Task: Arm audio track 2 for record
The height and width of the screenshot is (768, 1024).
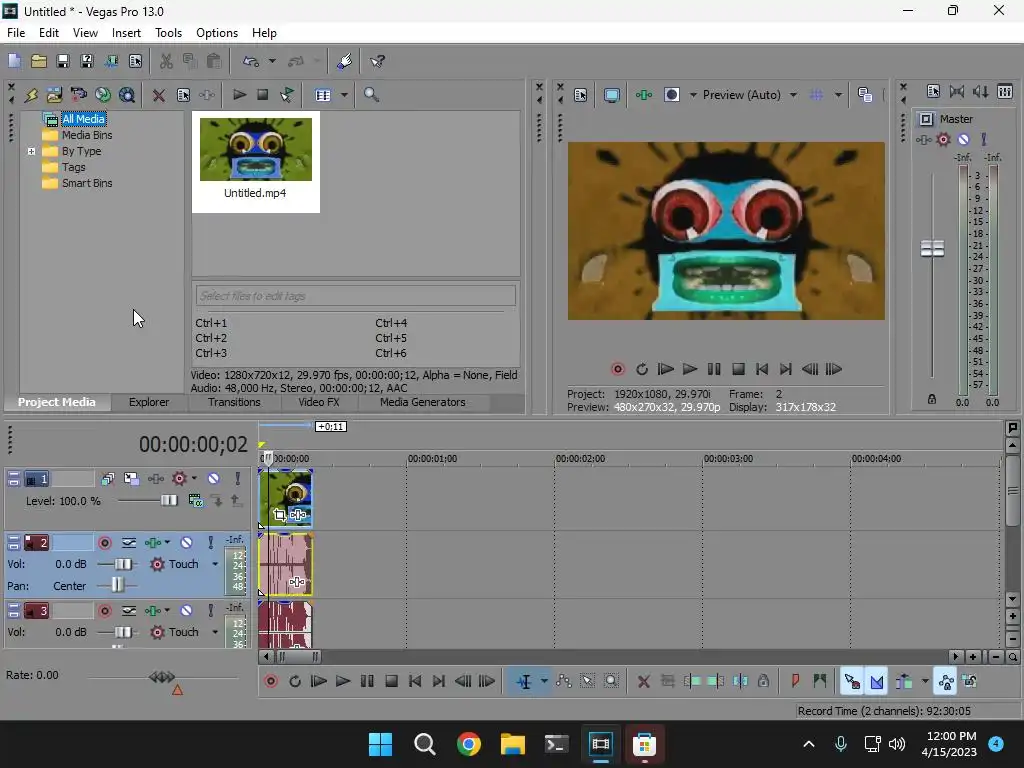Action: coord(104,543)
